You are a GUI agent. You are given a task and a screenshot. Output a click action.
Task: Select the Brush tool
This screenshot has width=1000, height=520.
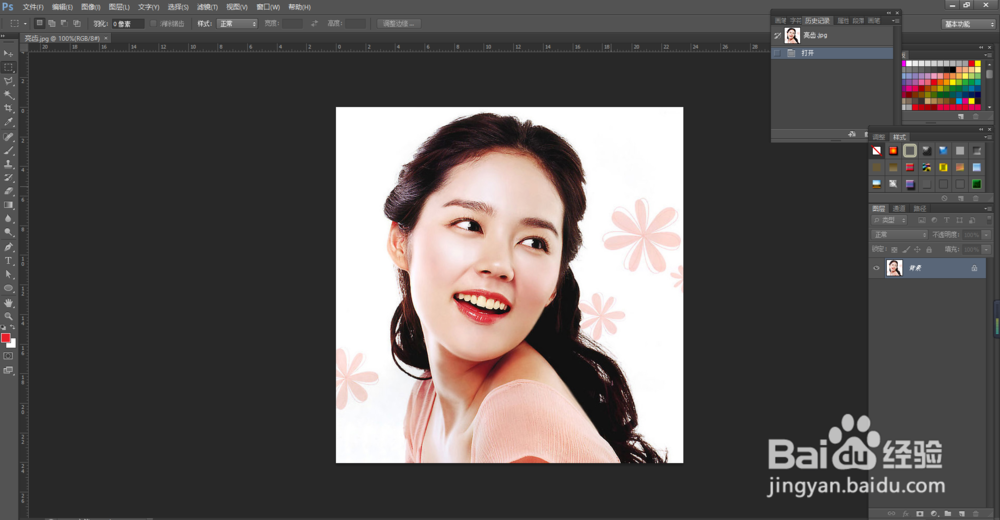point(8,151)
